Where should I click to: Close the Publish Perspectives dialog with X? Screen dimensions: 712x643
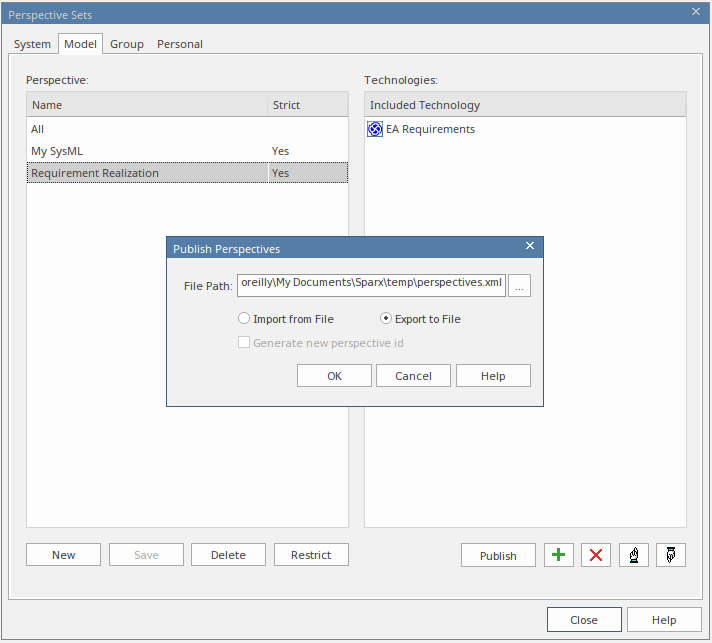(530, 247)
